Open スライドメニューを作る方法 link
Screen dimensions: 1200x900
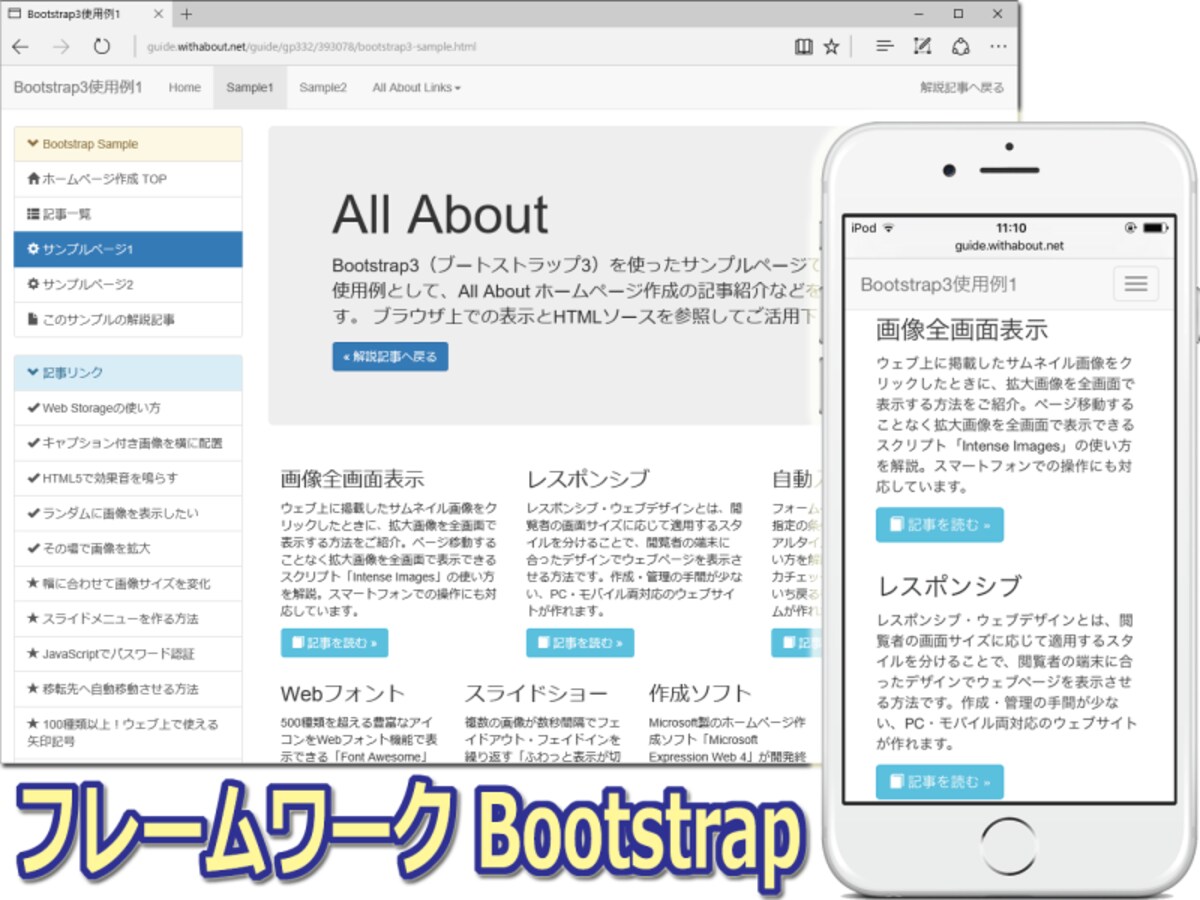(x=128, y=618)
